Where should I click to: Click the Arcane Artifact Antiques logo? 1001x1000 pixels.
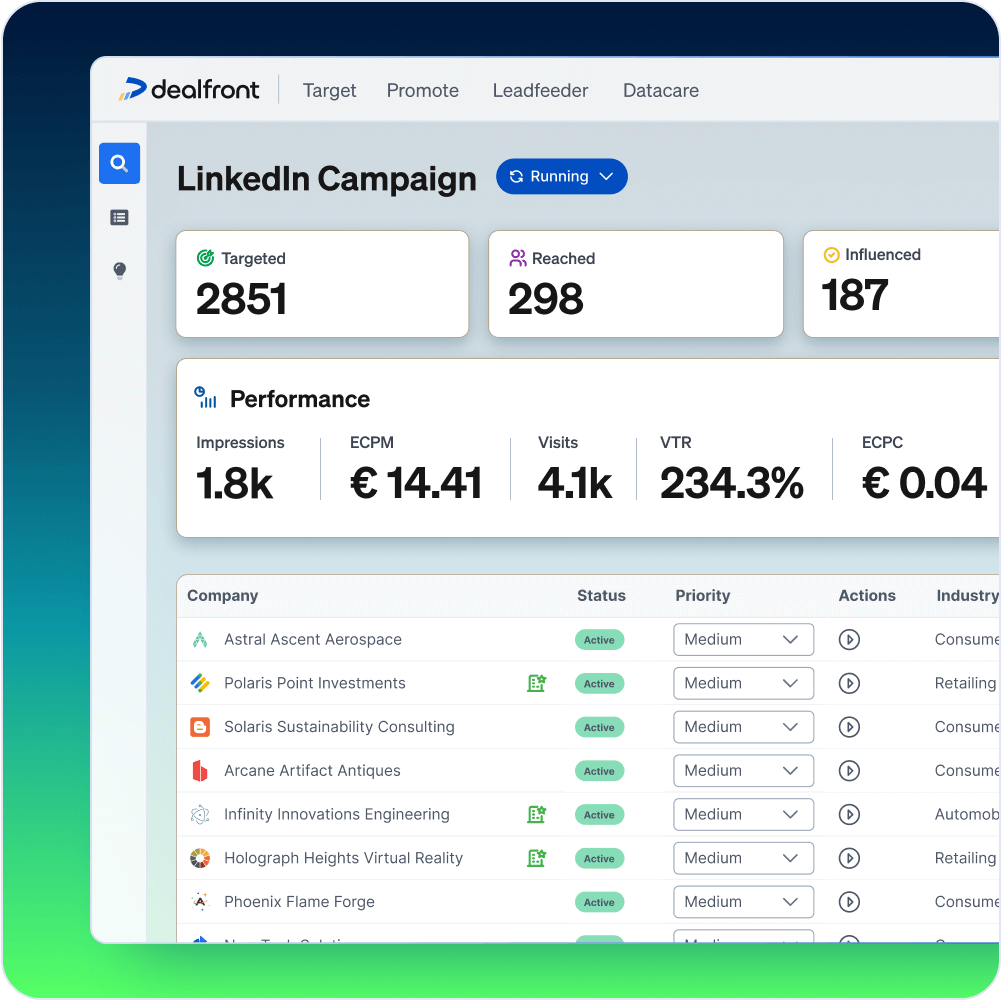click(x=200, y=771)
